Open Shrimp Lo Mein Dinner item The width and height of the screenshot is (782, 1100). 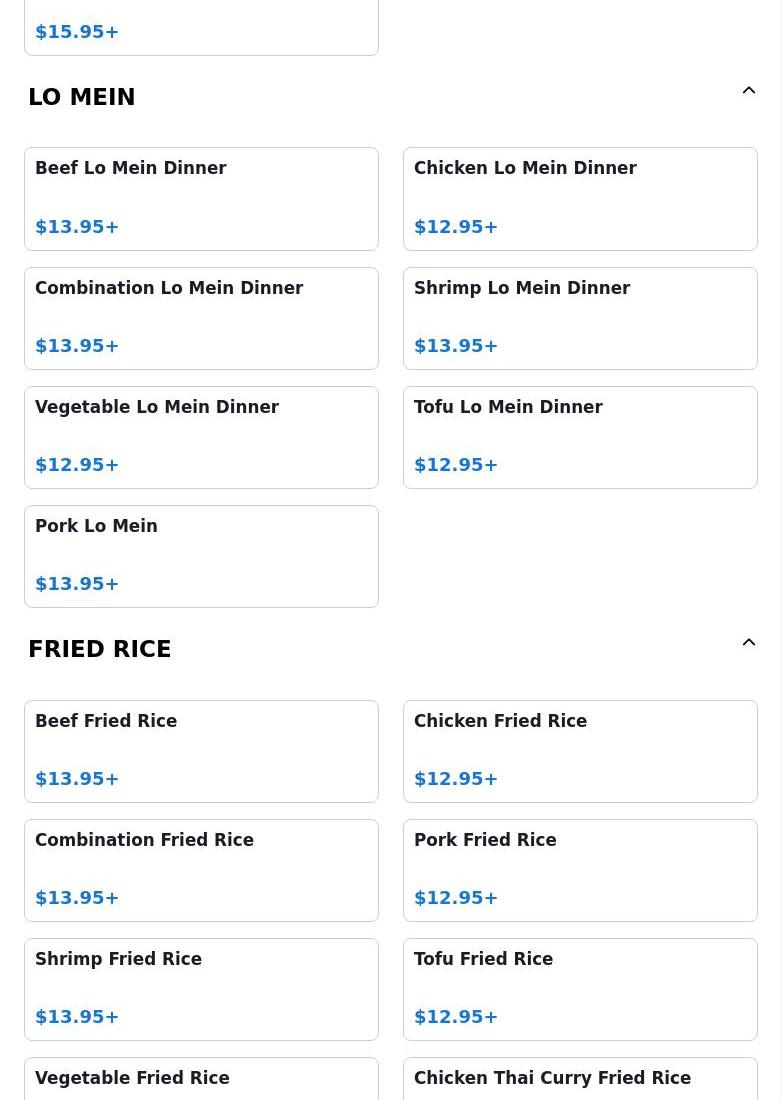580,318
